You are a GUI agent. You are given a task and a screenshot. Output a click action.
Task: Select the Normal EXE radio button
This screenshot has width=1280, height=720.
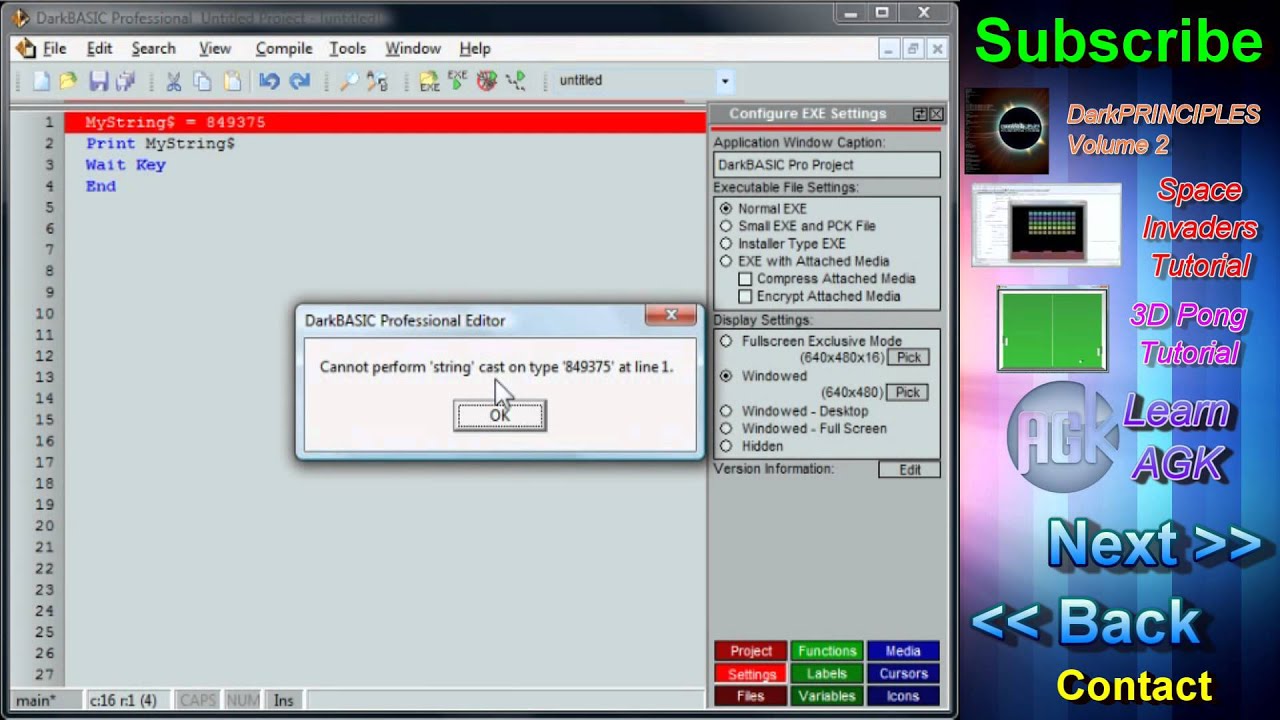[x=726, y=208]
